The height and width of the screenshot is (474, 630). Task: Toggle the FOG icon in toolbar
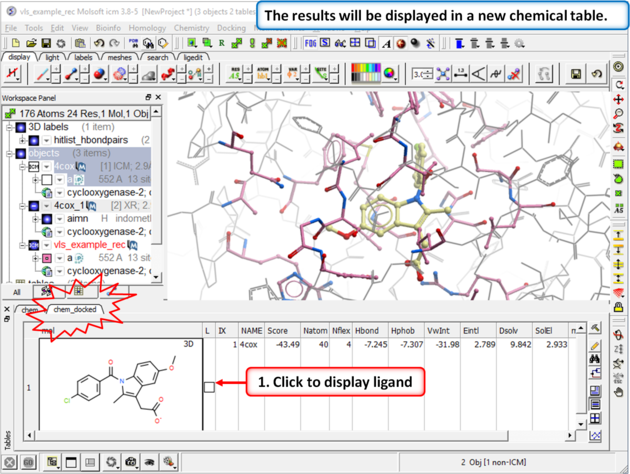click(x=310, y=44)
